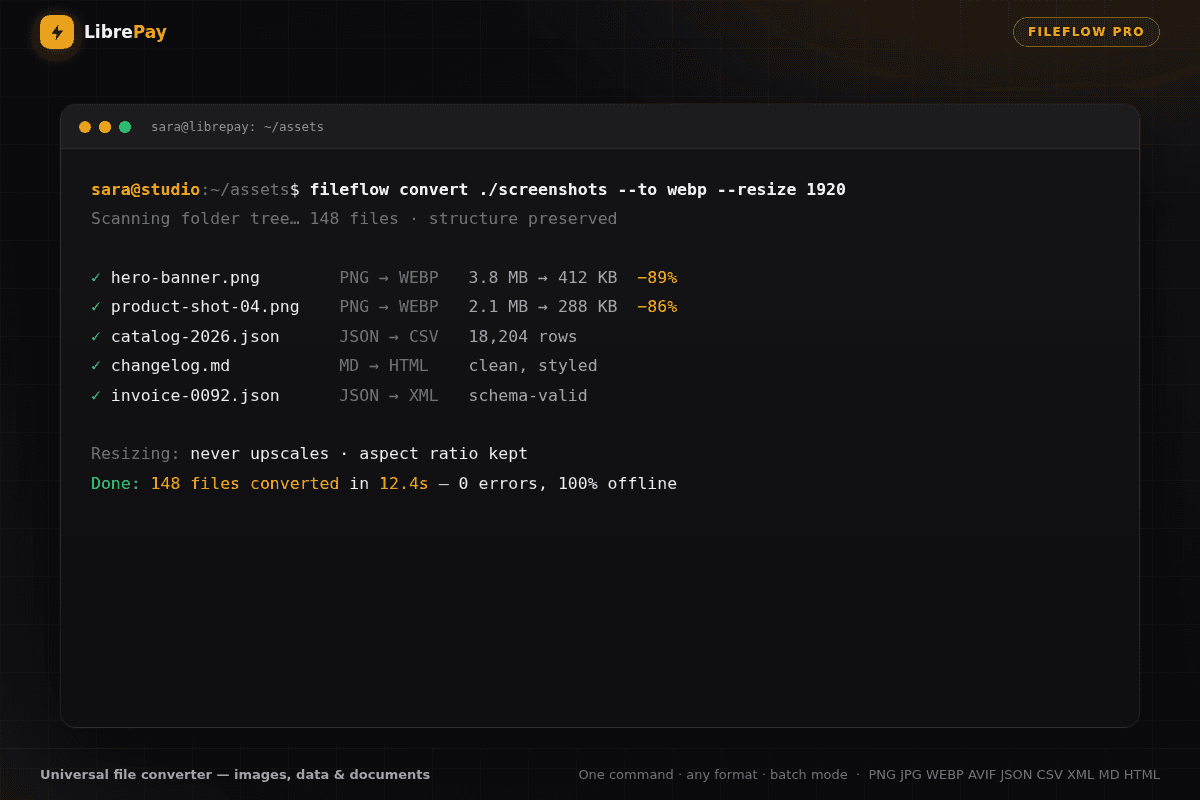Click the green Done: label
This screenshot has height=800, width=1200.
pos(116,483)
